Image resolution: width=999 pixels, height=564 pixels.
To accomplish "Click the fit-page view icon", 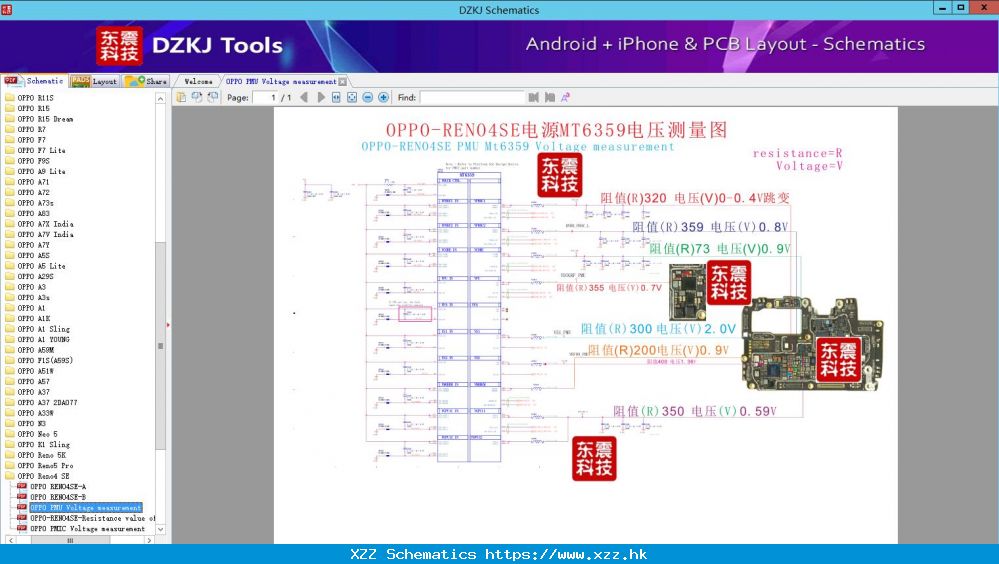I will [x=352, y=98].
